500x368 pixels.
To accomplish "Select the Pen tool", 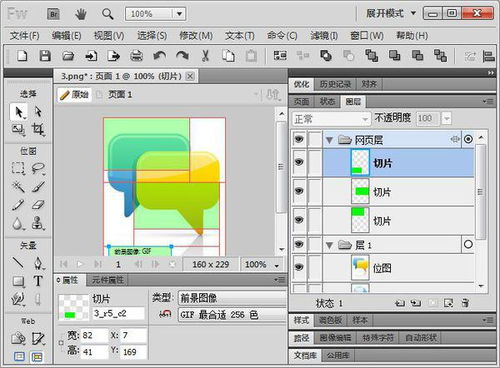I will coord(38,263).
